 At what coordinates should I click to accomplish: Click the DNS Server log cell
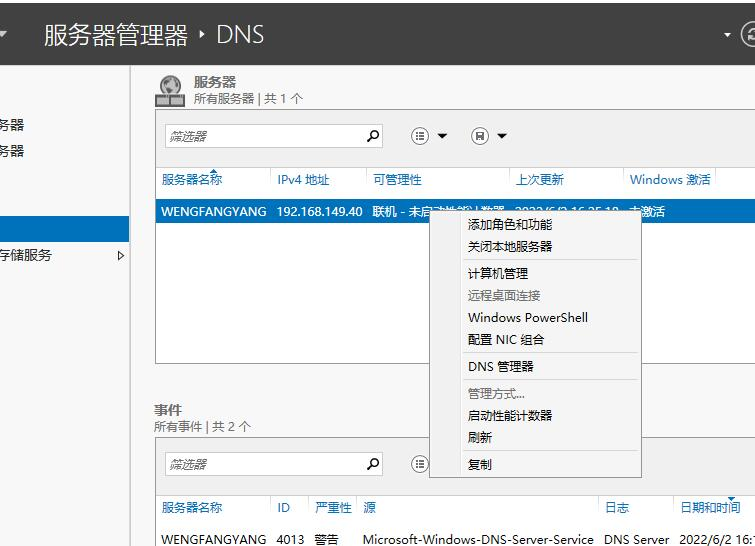[x=637, y=539]
